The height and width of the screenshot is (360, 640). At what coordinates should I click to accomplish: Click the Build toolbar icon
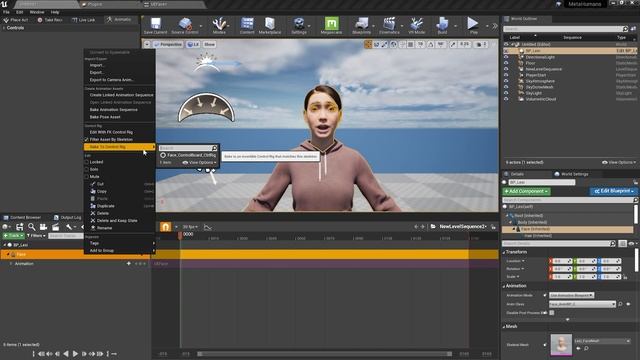coord(442,24)
